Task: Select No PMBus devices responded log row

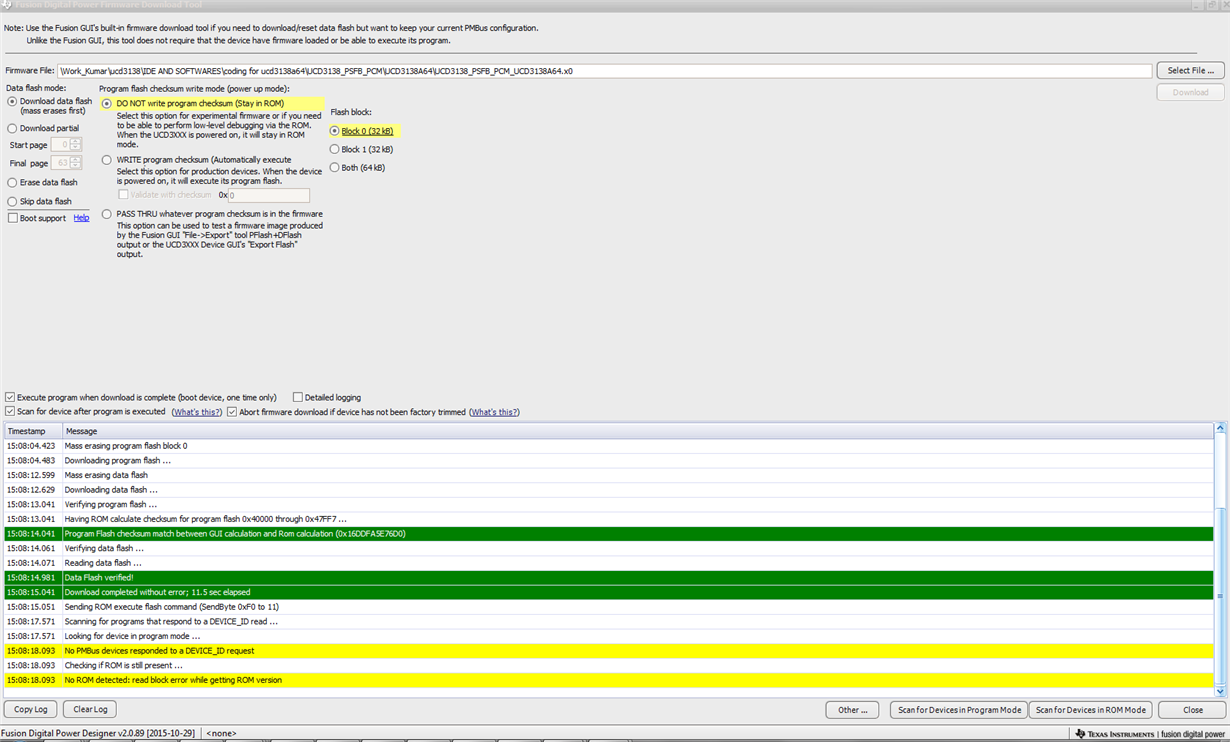Action: [609, 650]
